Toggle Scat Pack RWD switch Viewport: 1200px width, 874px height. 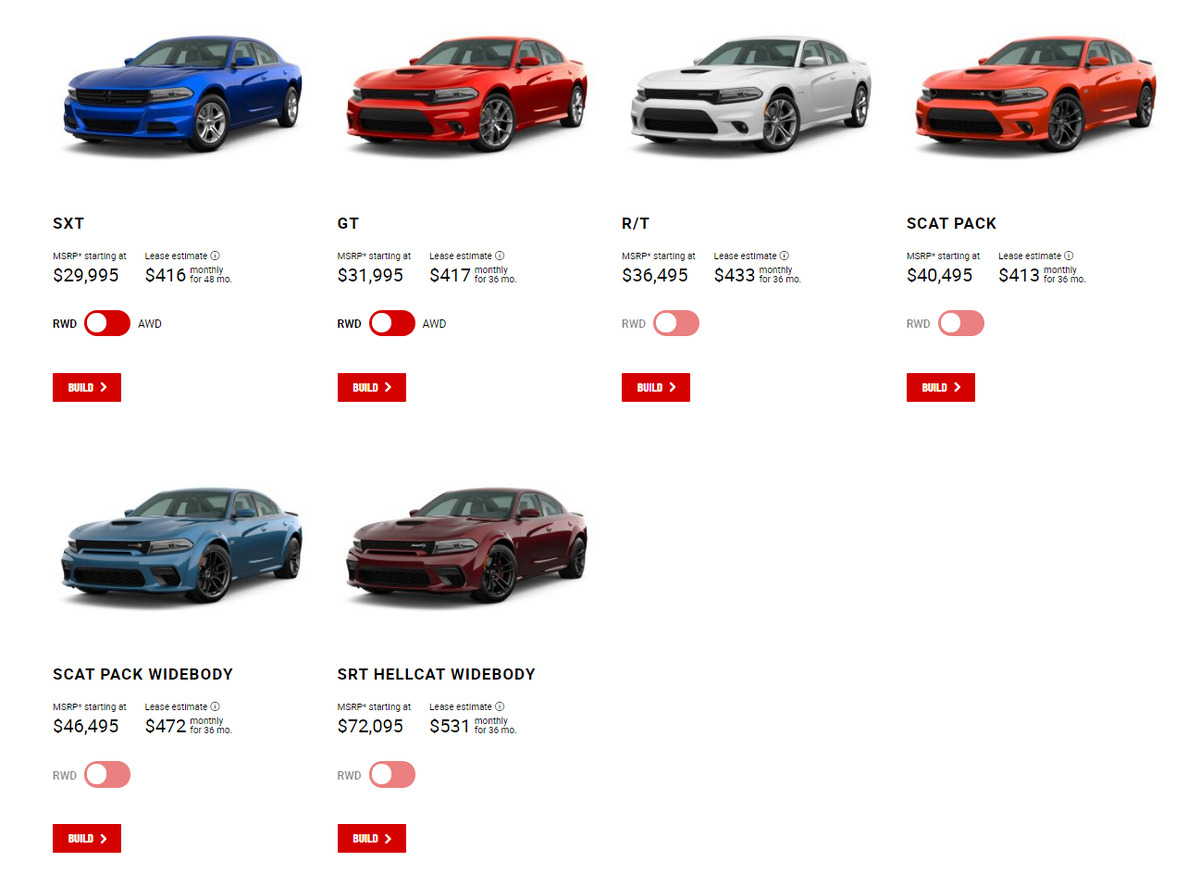961,324
